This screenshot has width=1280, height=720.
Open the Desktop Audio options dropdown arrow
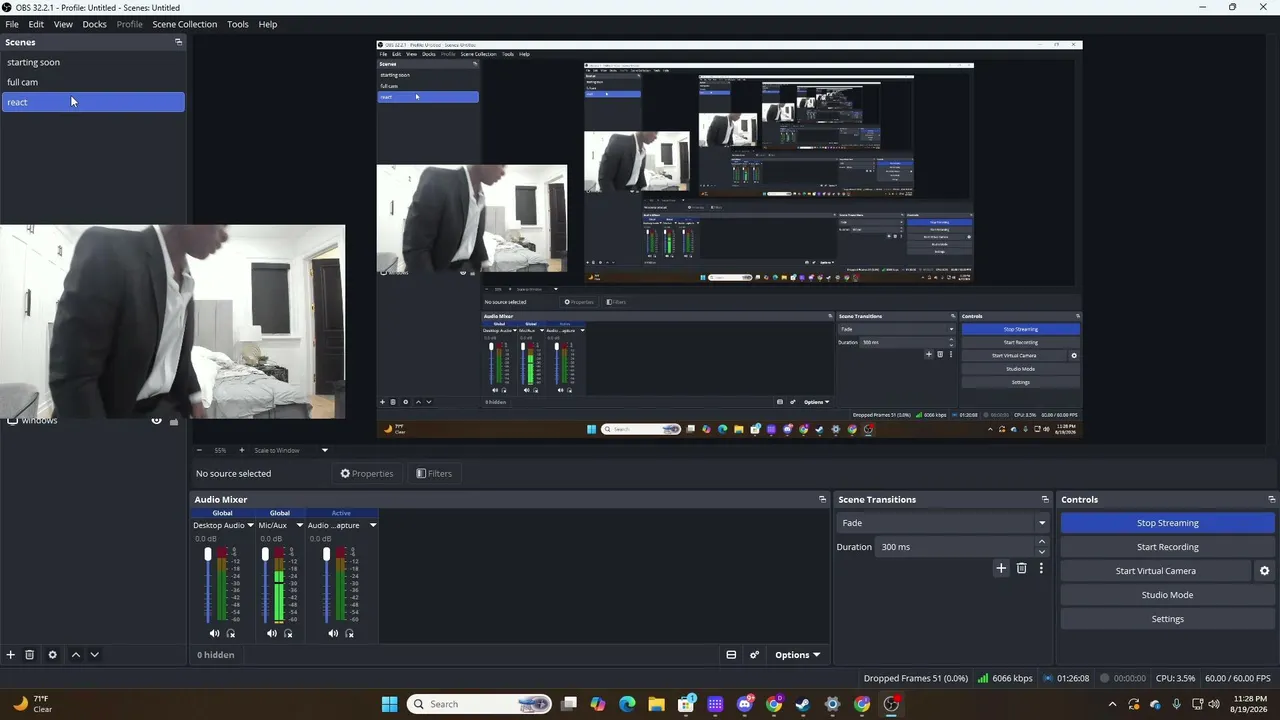(x=250, y=525)
